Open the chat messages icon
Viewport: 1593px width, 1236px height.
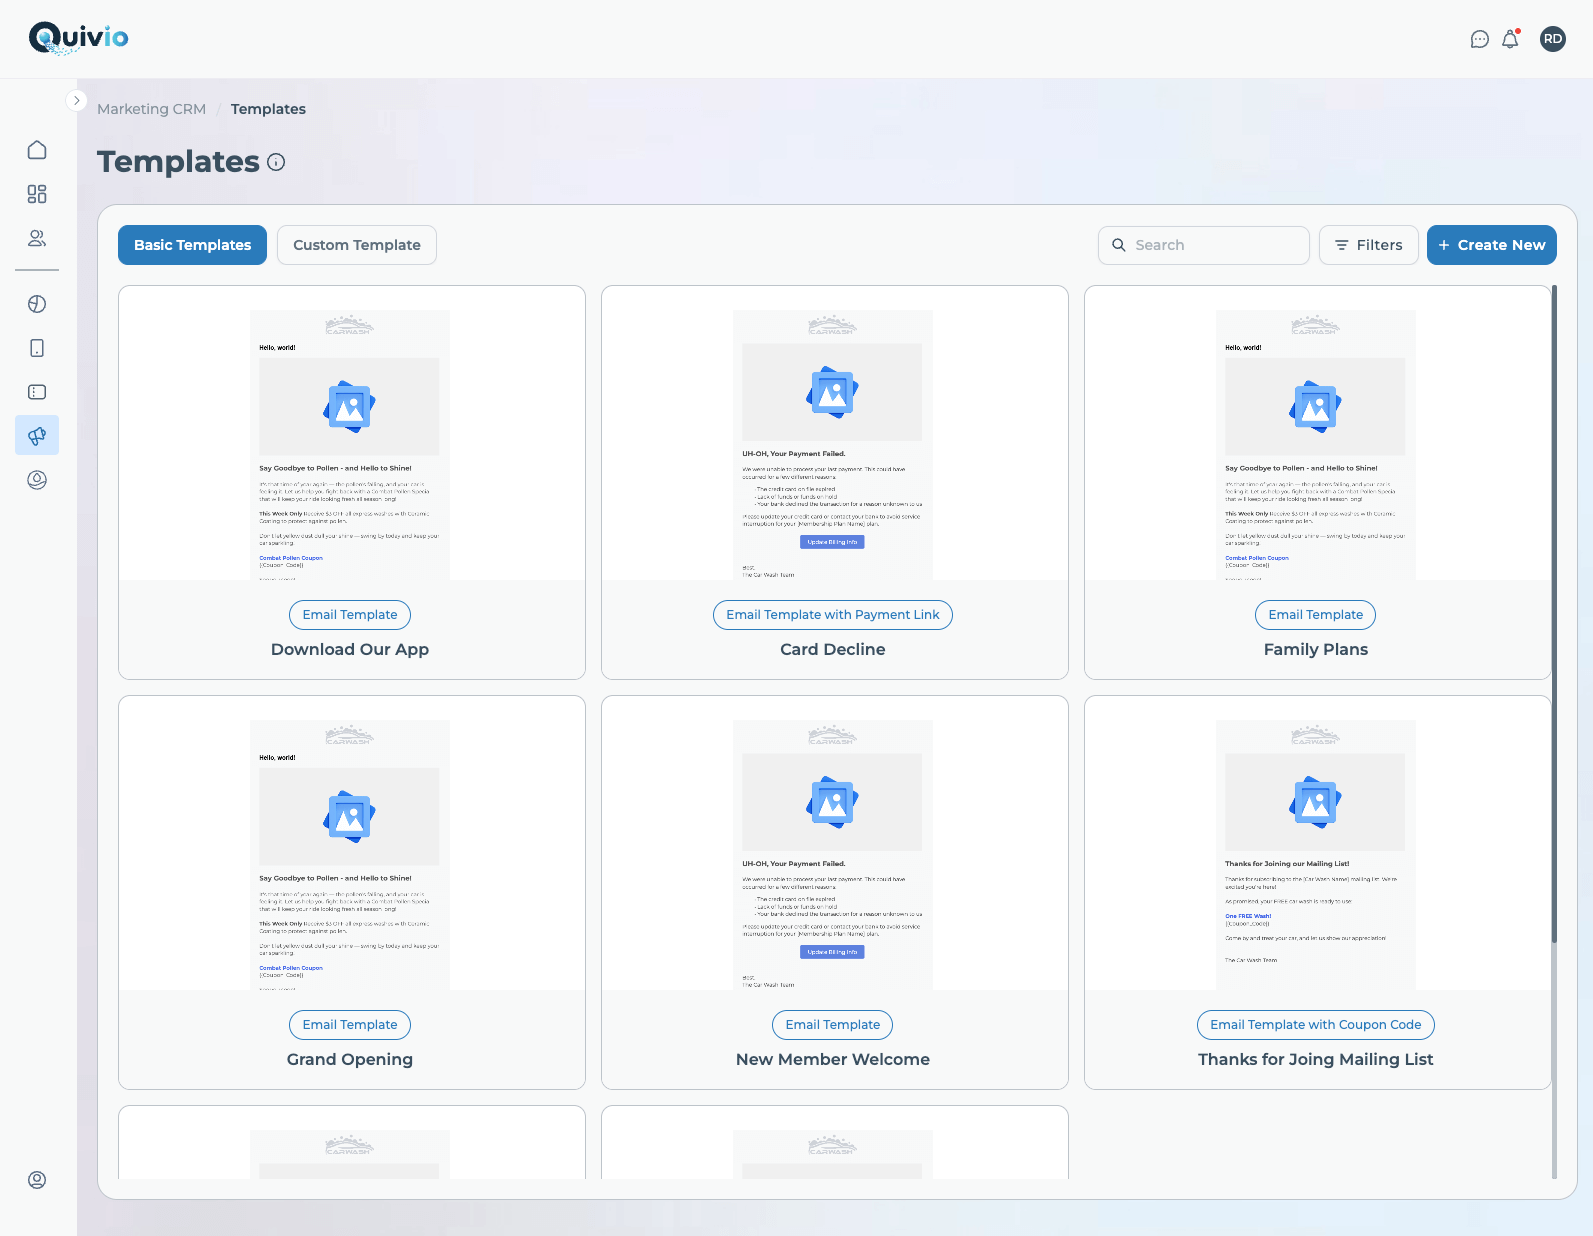click(1480, 39)
